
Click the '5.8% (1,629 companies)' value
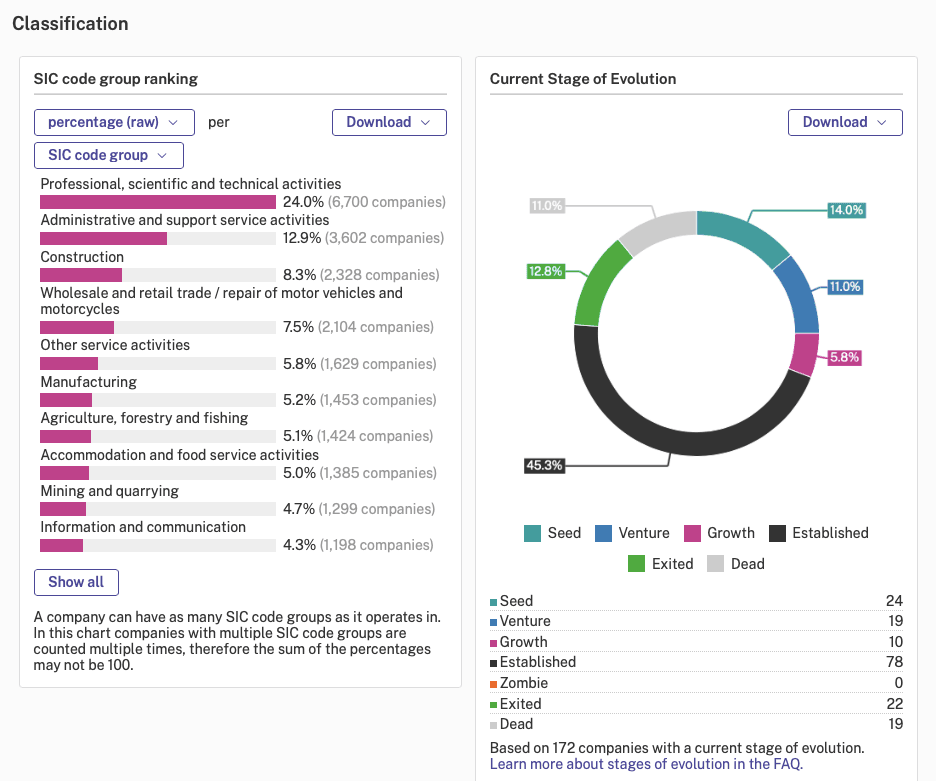(359, 364)
